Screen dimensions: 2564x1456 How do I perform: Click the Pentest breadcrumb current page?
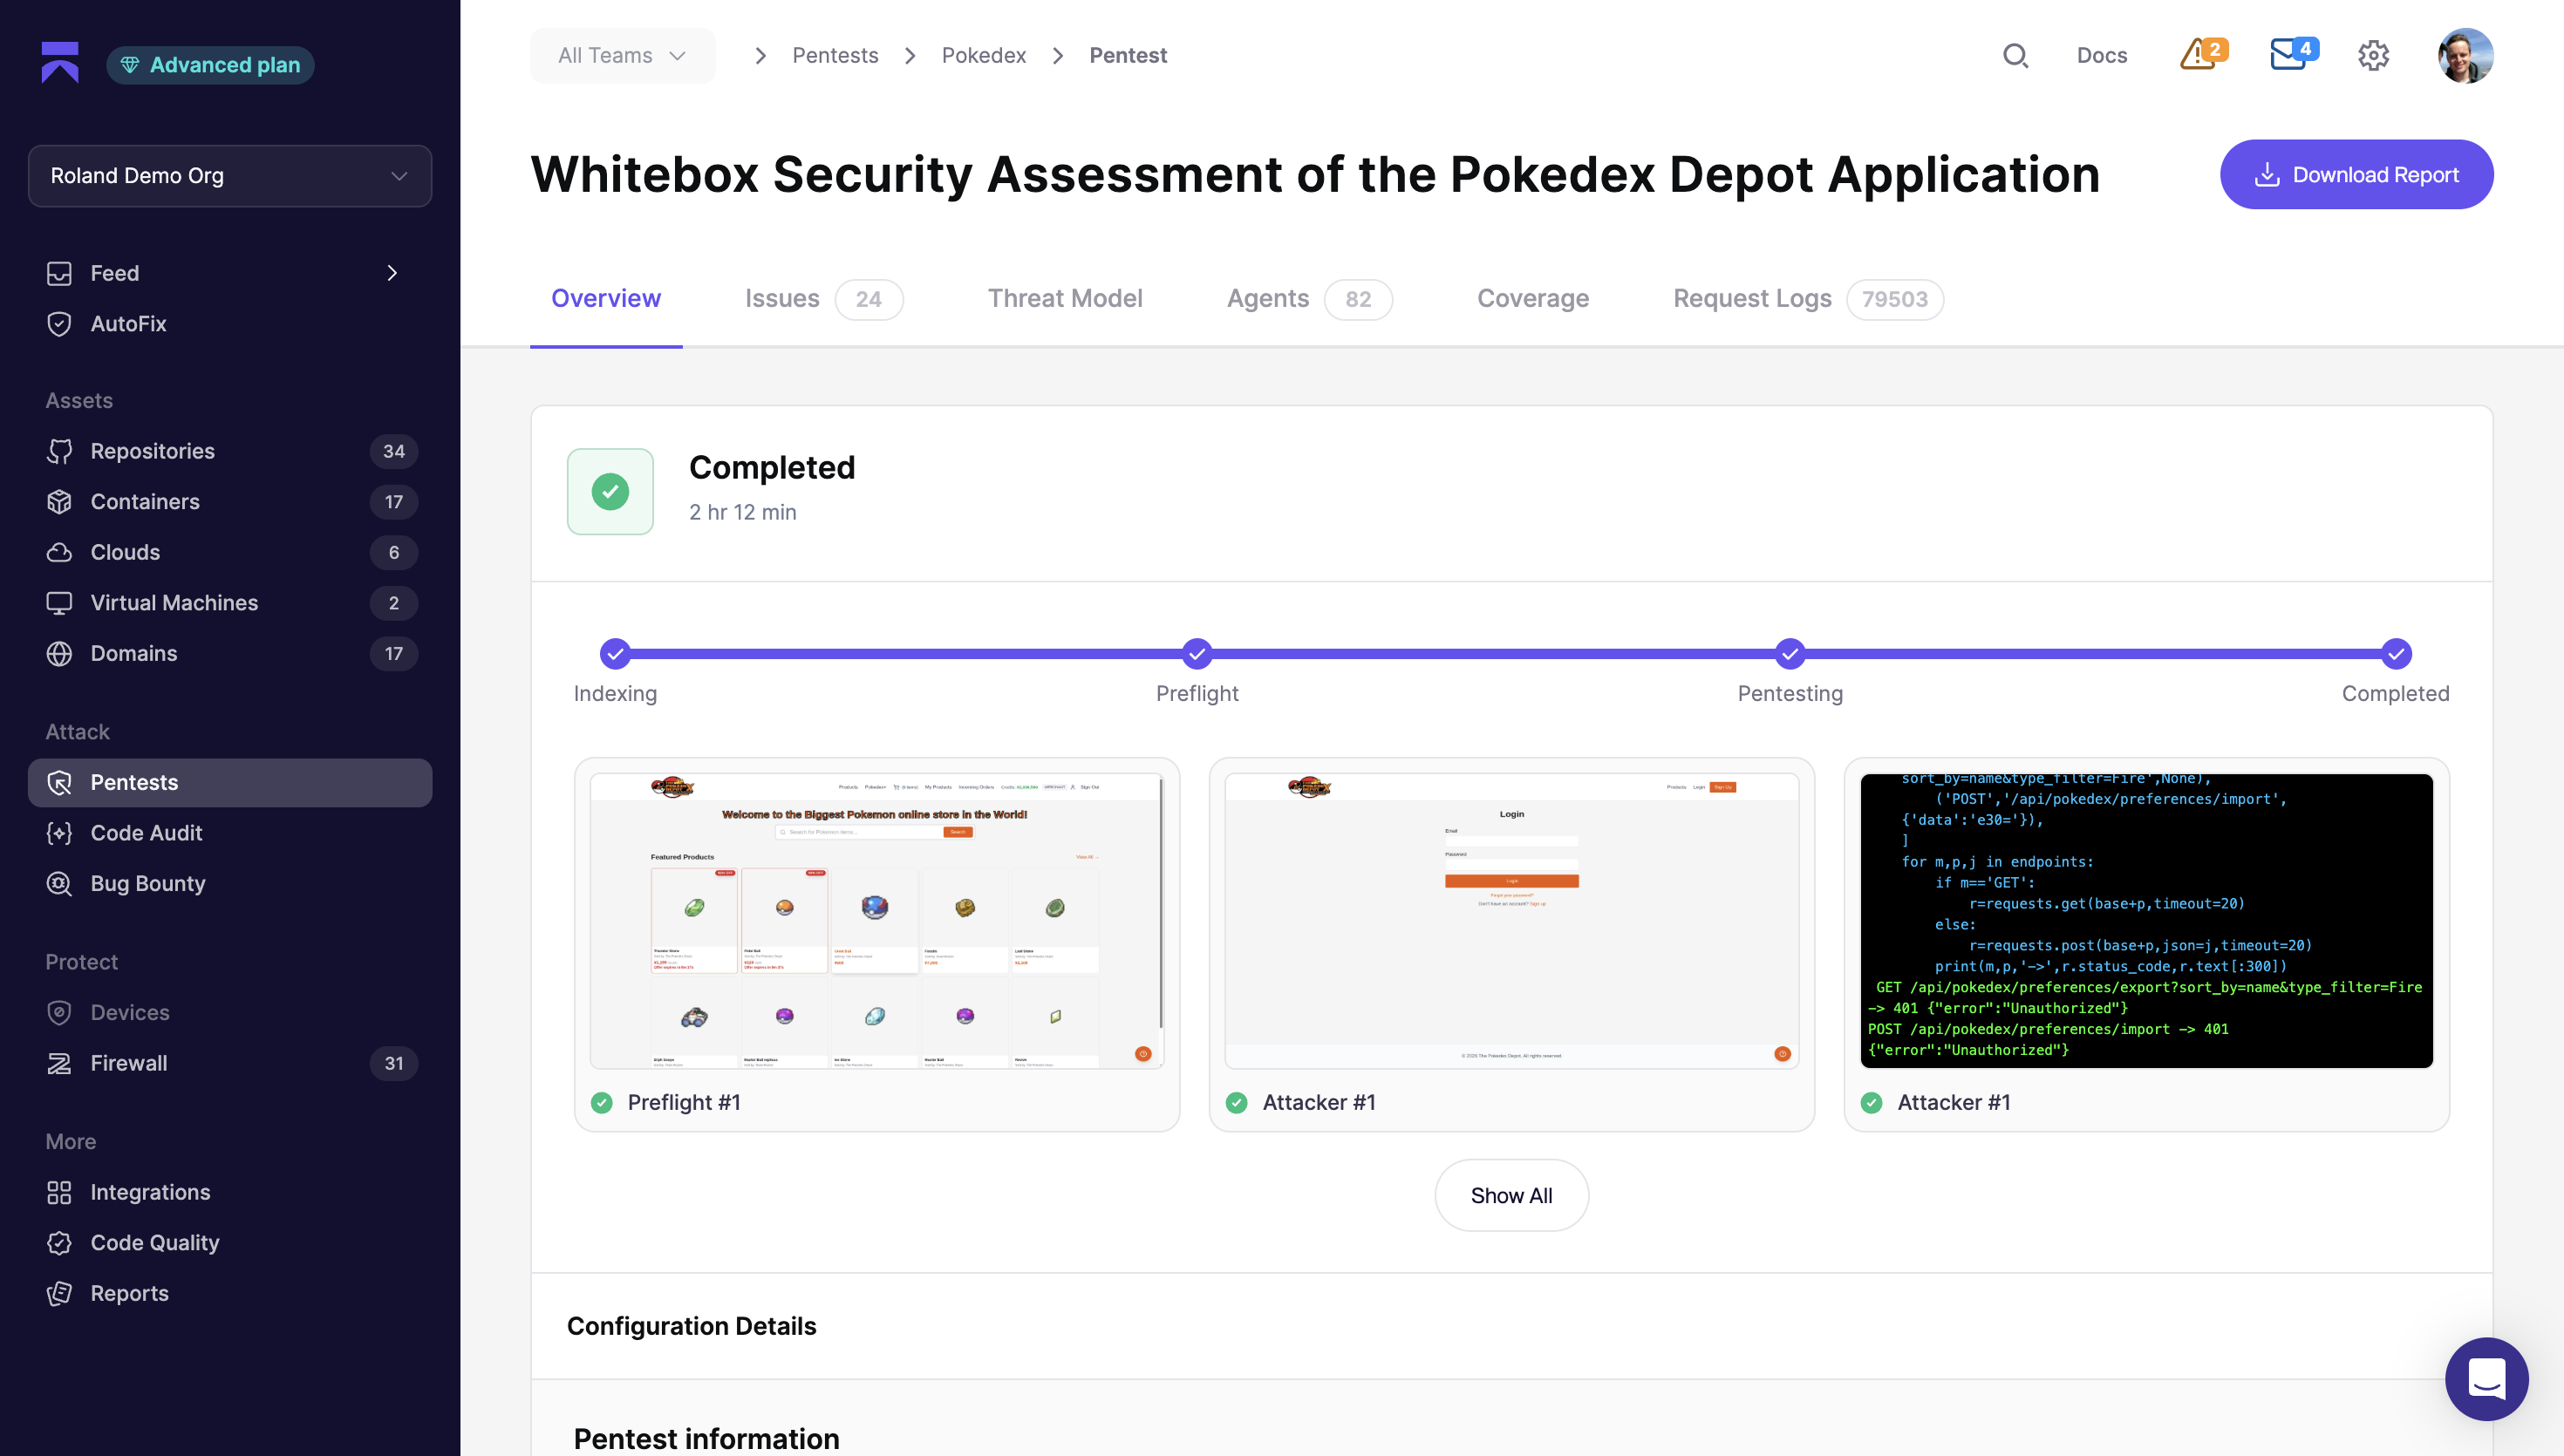point(1127,55)
